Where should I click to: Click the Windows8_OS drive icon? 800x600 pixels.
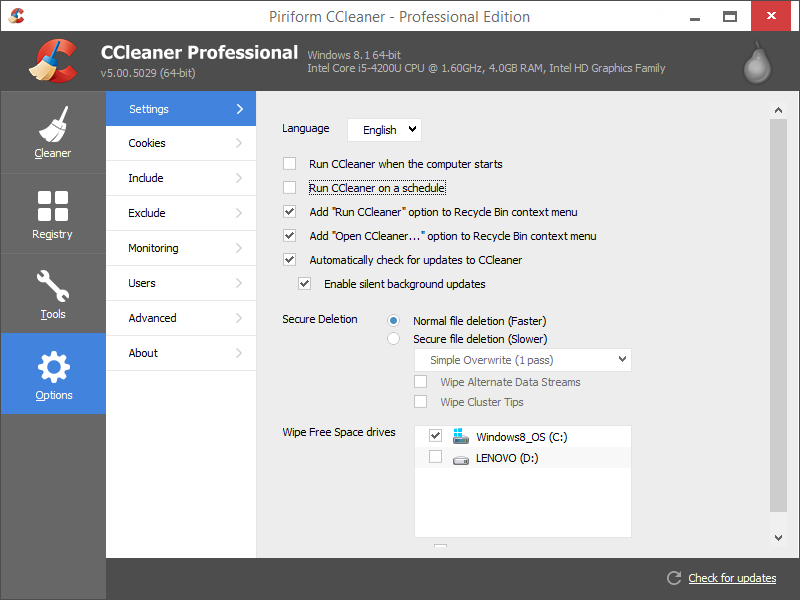click(x=460, y=436)
